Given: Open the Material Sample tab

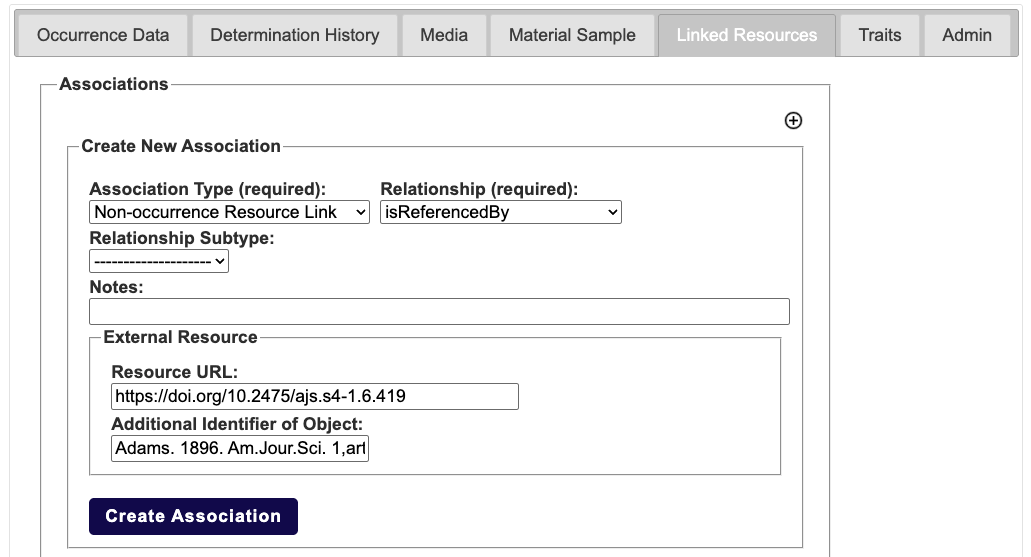Looking at the screenshot, I should (x=572, y=35).
